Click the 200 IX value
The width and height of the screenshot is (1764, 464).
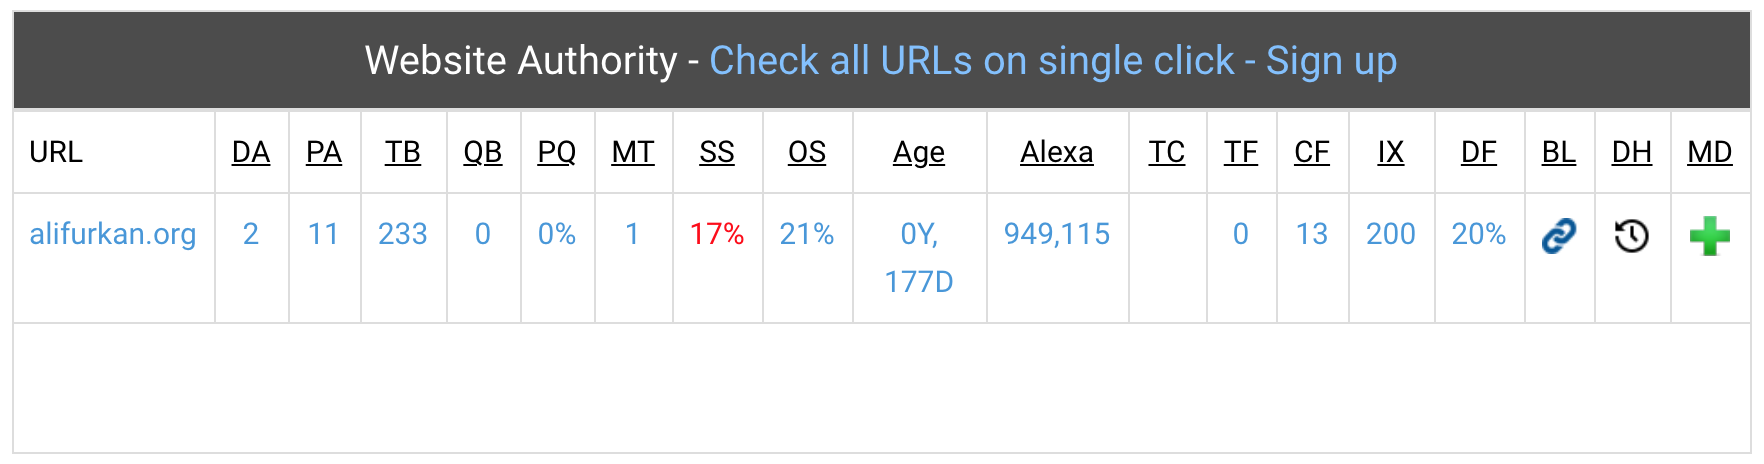point(1391,234)
